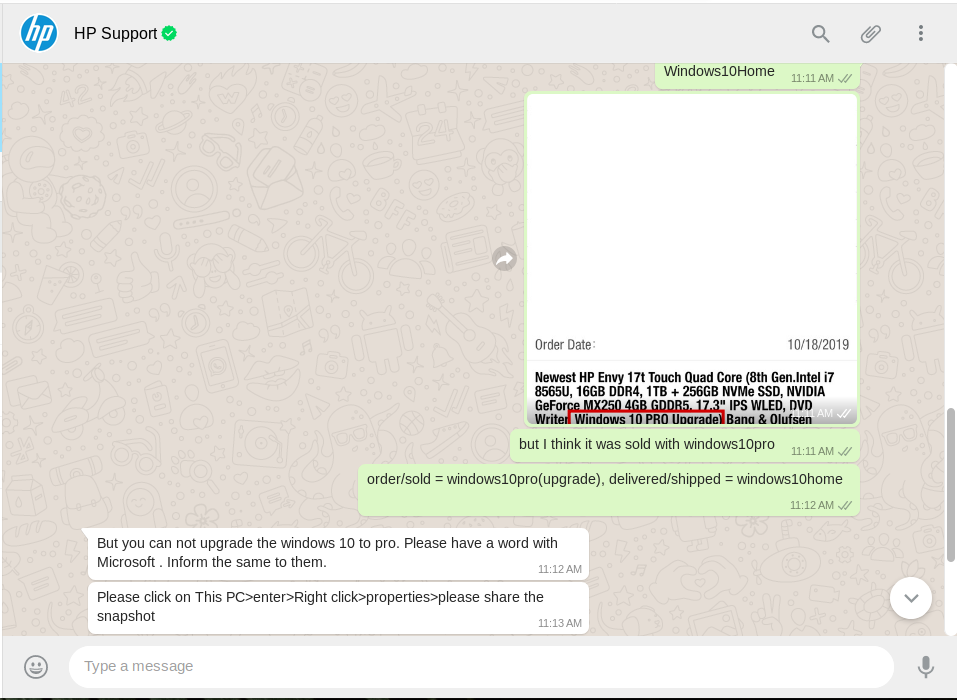Screen dimensions: 957x700
Task: Click the read-receipt ticks on the Windows10Home message
Action: click(845, 78)
